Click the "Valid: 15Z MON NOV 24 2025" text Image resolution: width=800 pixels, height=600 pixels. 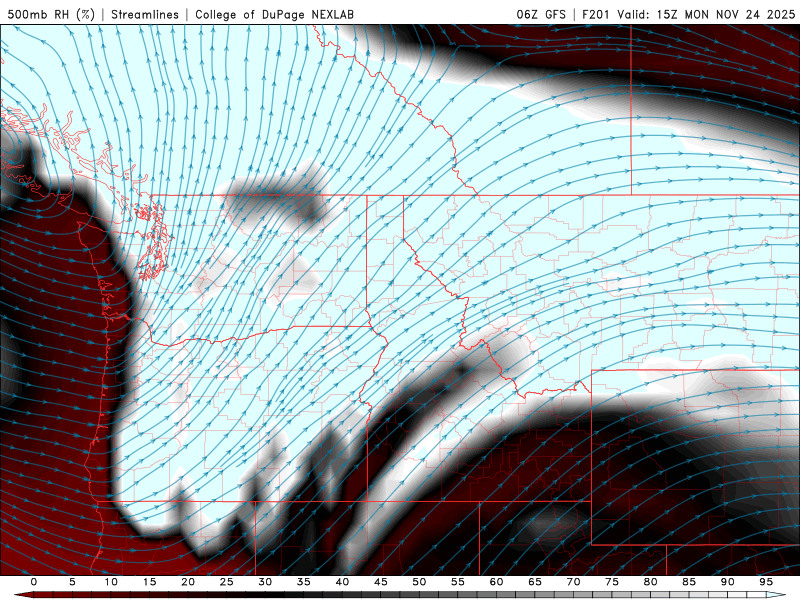click(706, 14)
